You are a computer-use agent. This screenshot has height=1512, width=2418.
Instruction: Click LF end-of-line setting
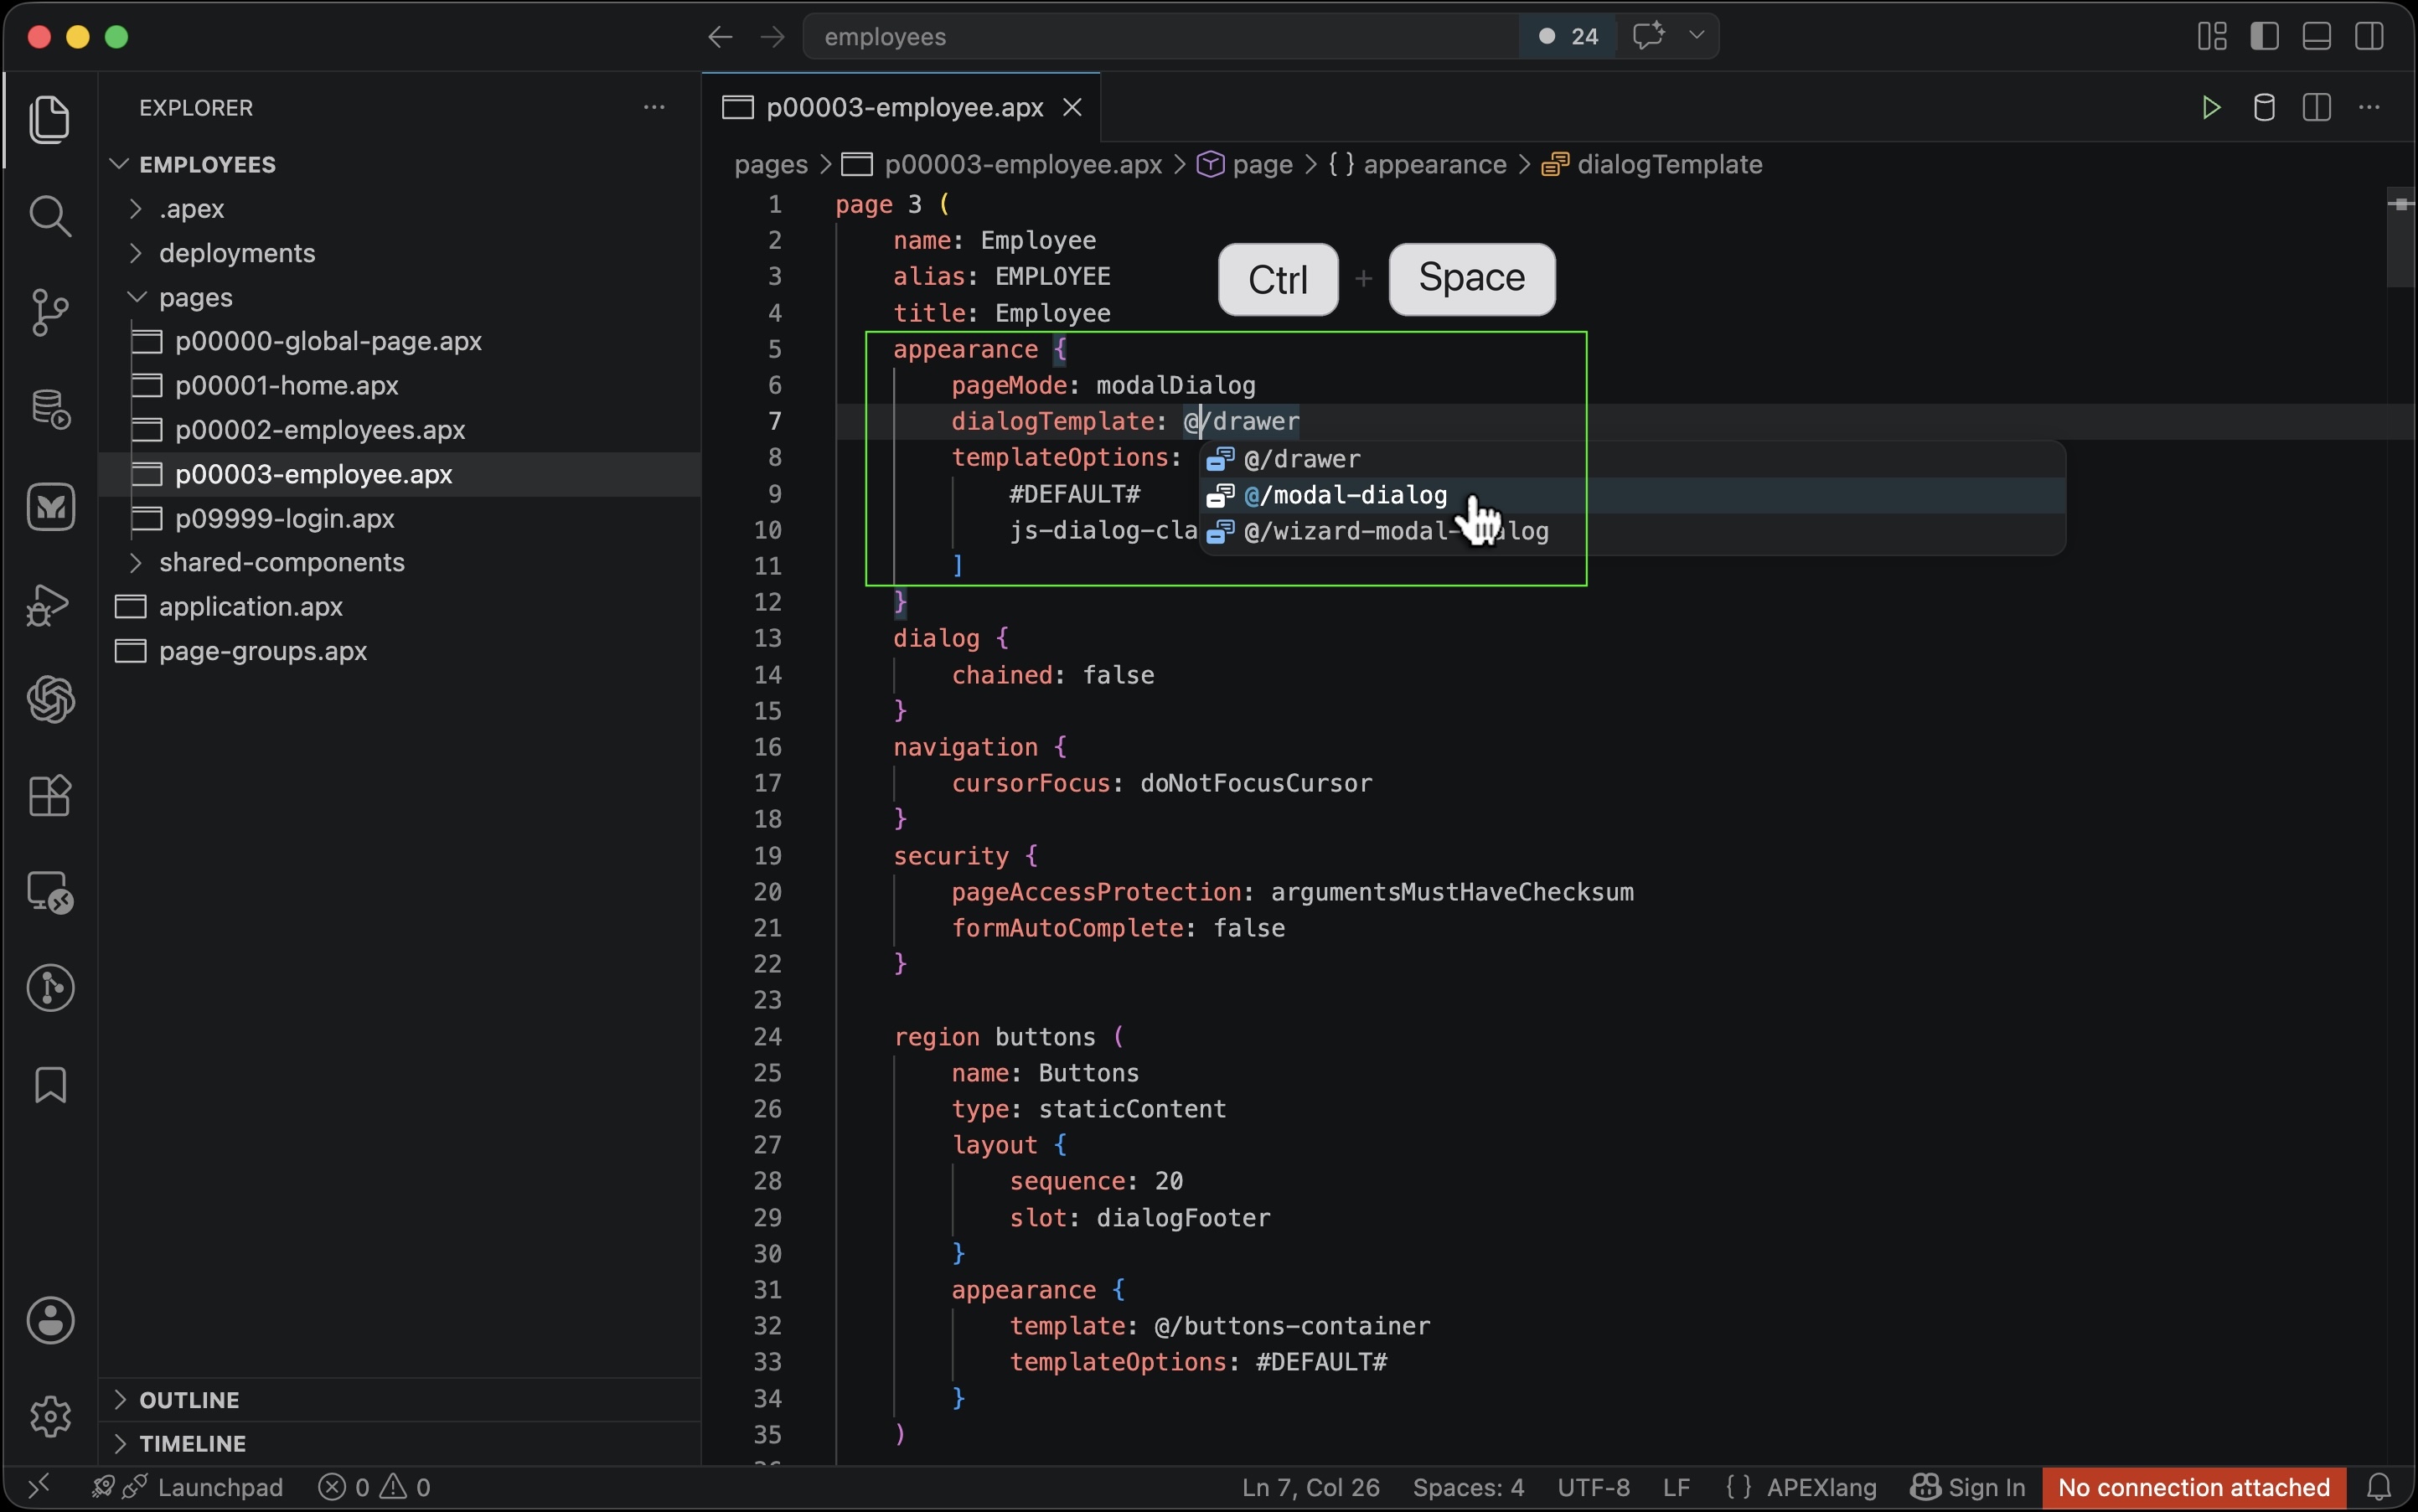1676,1487
